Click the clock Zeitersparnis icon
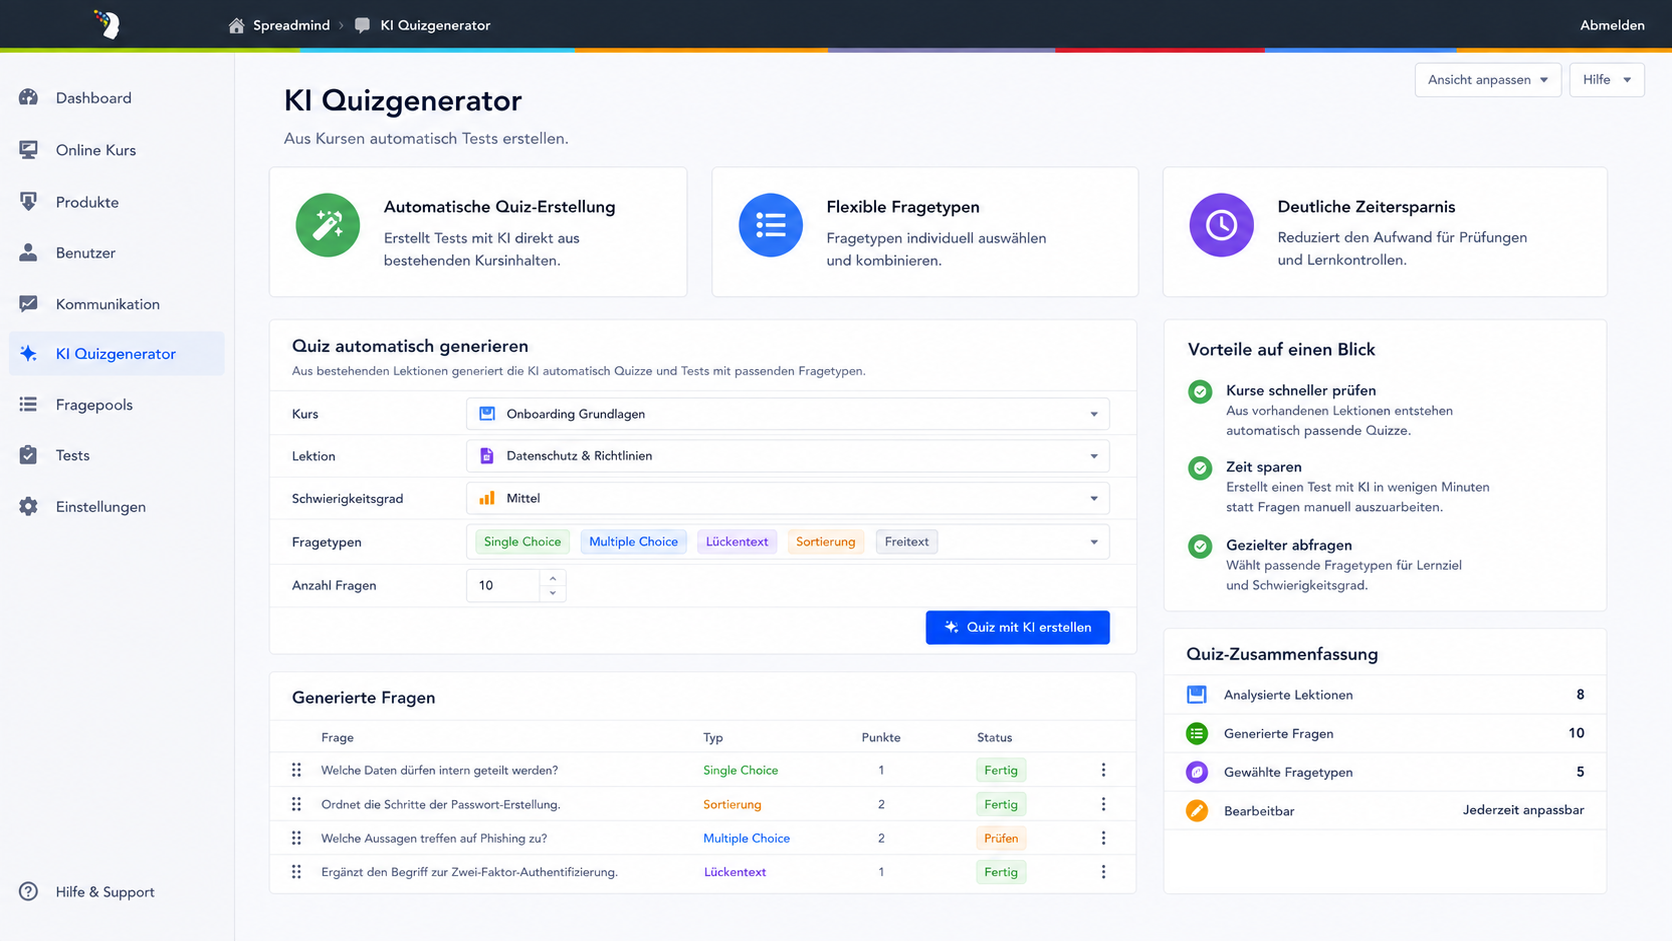The width and height of the screenshot is (1672, 941). 1221,225
